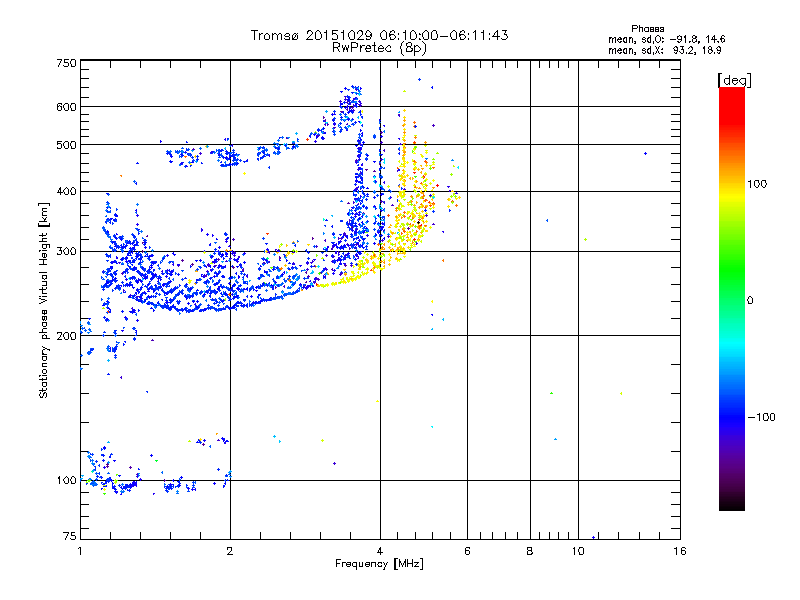The image size is (800, 600).
Task: Click the 'Phases' header text
Action: pos(647,29)
